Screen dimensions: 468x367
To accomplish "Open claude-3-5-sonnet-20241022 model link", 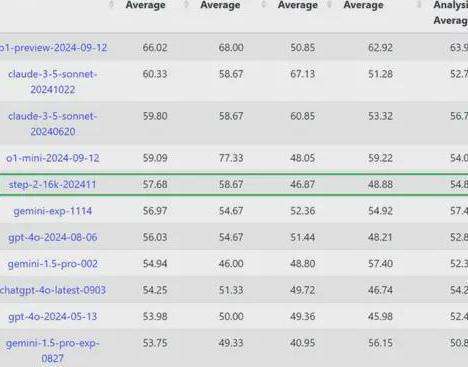I will [x=53, y=82].
